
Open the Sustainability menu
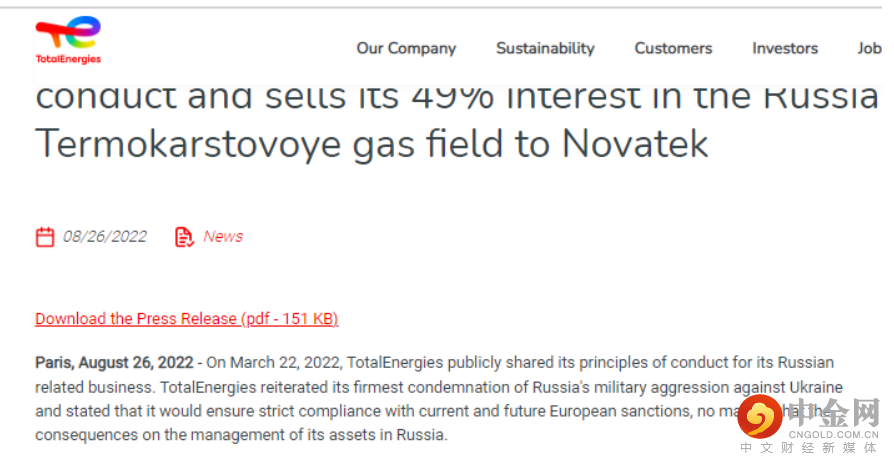545,48
